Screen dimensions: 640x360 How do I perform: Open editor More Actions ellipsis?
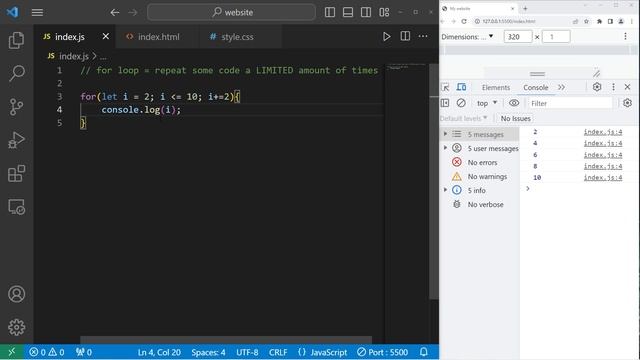coord(423,36)
